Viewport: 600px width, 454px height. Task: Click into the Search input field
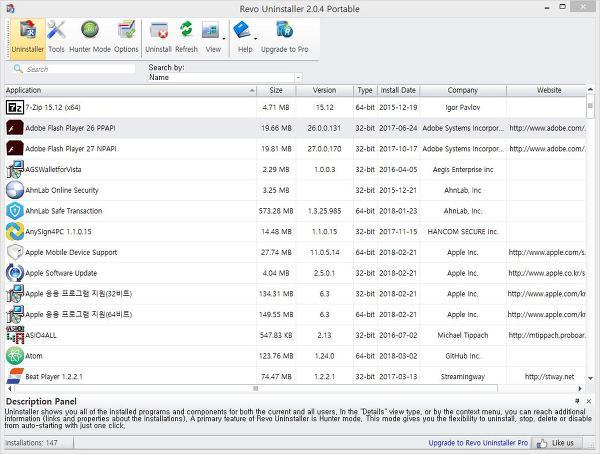(x=80, y=69)
